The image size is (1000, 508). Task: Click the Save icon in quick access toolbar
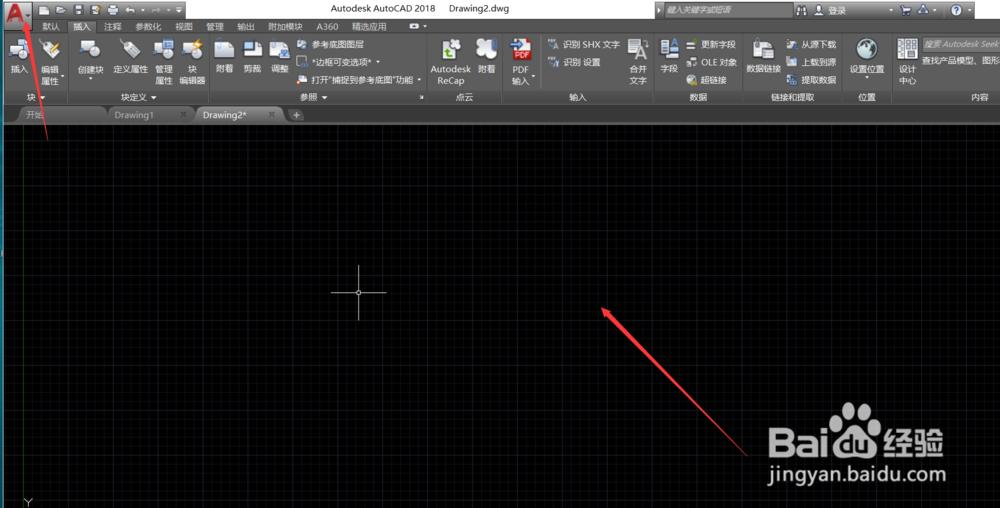point(78,10)
